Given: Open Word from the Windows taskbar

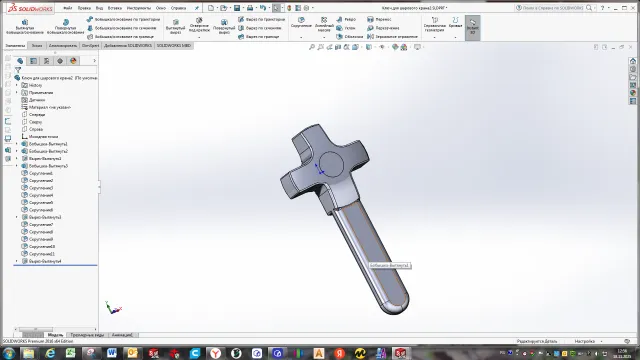Looking at the screenshot, I should pos(112,353).
